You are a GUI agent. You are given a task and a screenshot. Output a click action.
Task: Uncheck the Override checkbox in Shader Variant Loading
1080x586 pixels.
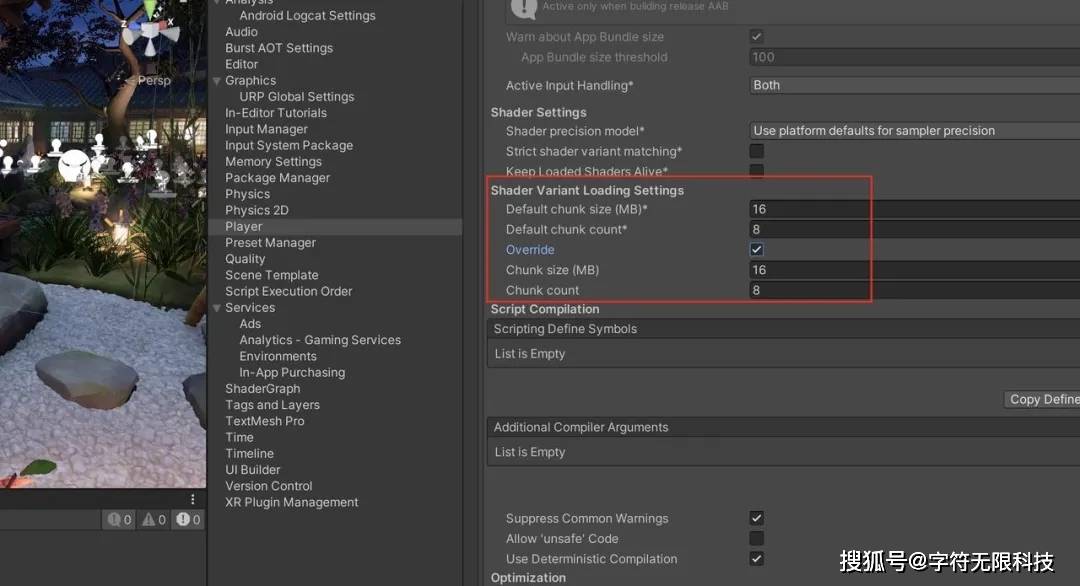pyautogui.click(x=757, y=249)
